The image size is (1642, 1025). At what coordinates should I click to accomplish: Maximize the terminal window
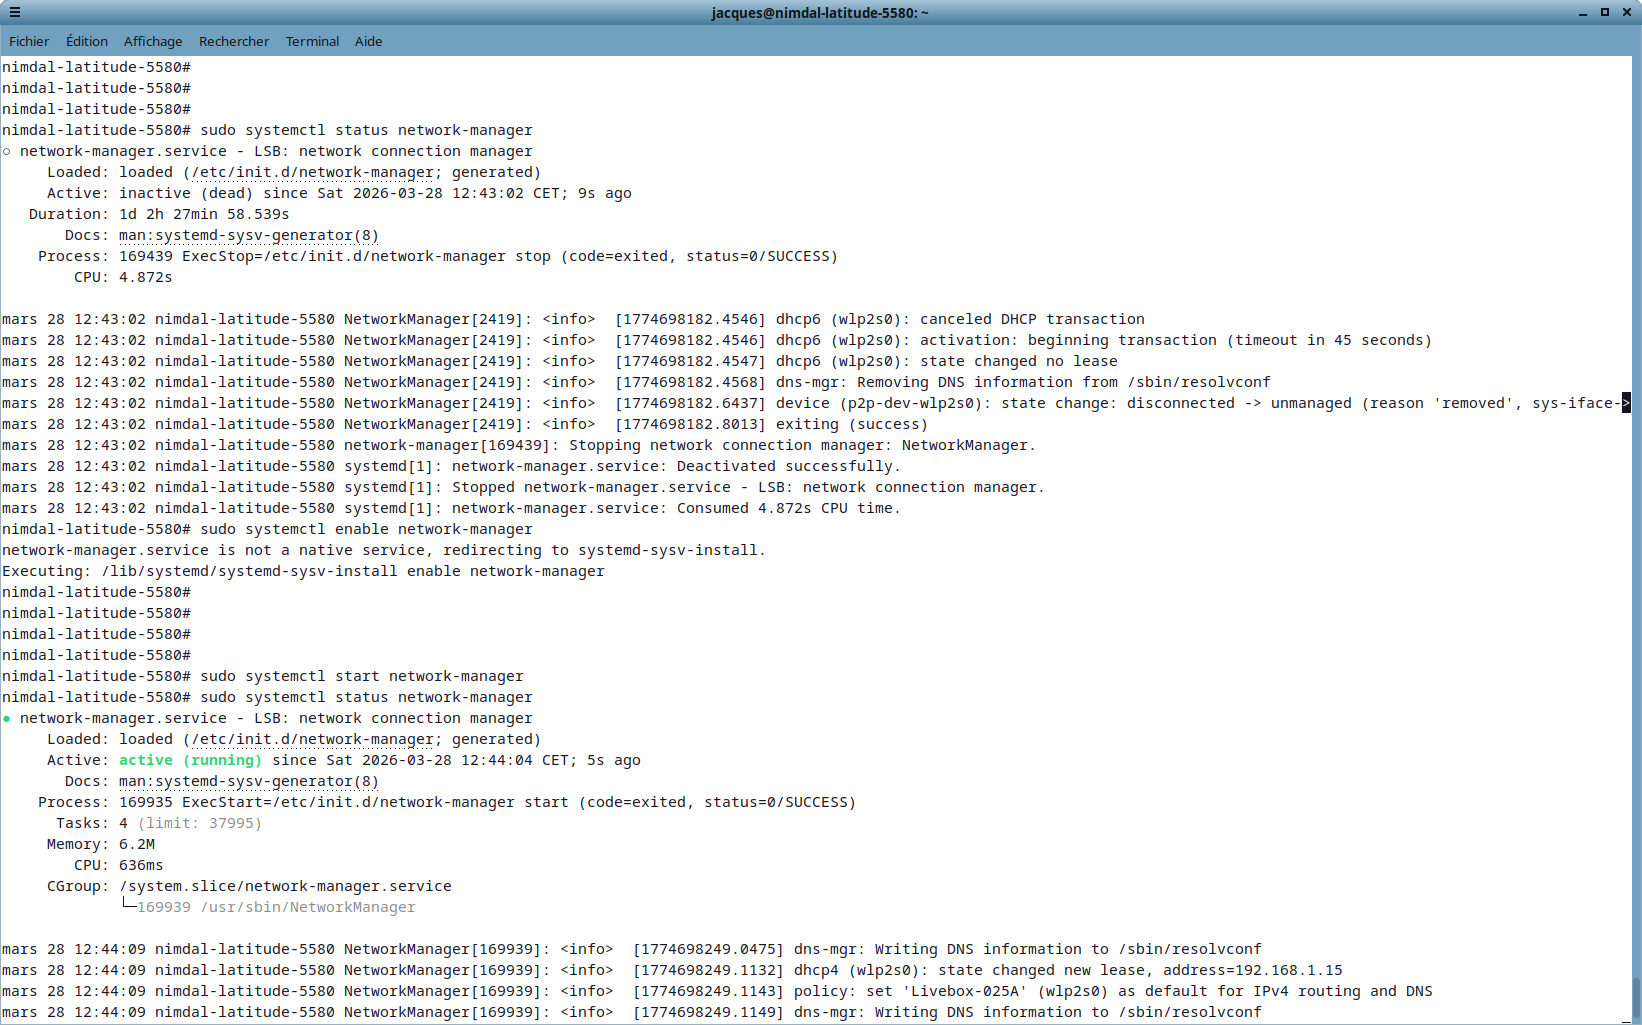click(1605, 13)
